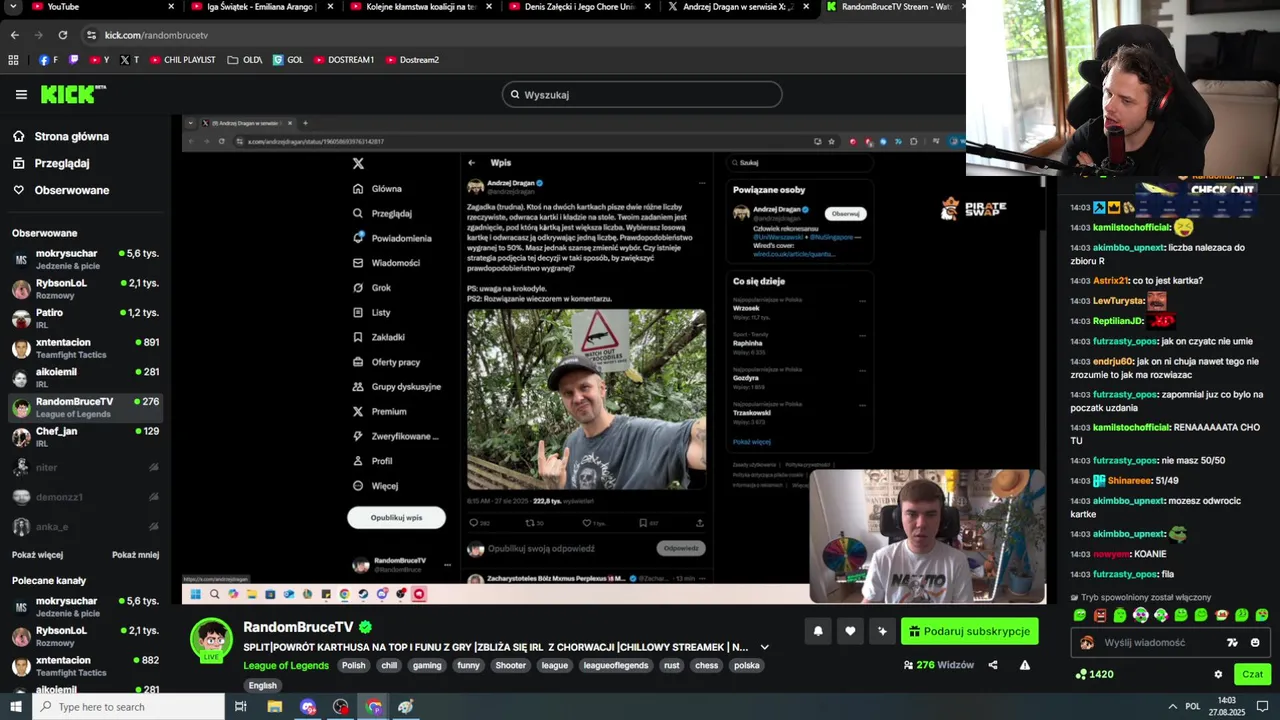Share the stream via share icon
Screen dimensions: 1280x720
tap(993, 665)
